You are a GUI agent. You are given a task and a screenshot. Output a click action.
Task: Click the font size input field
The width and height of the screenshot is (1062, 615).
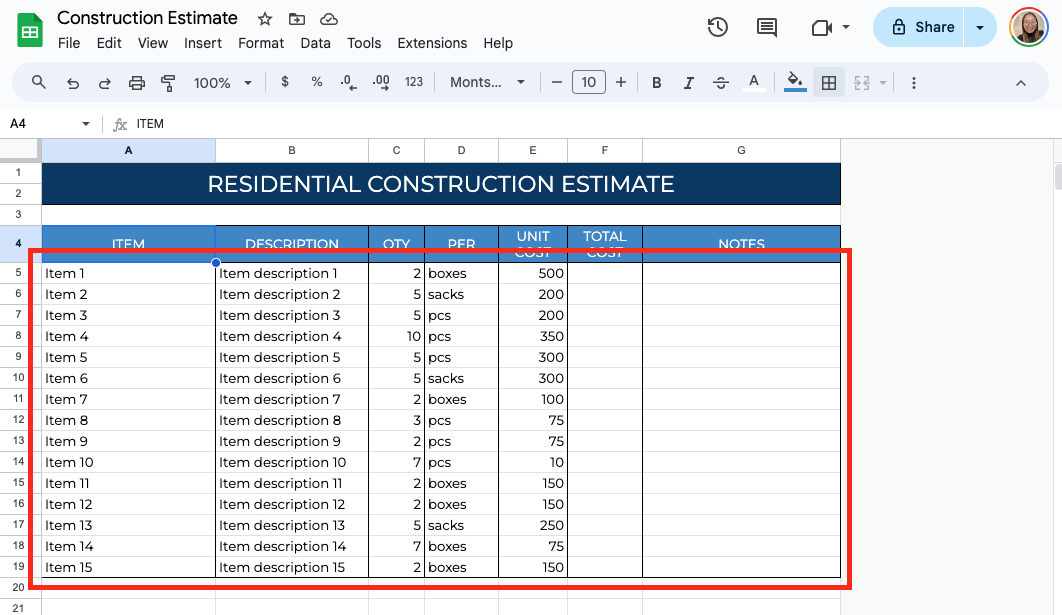(x=588, y=83)
